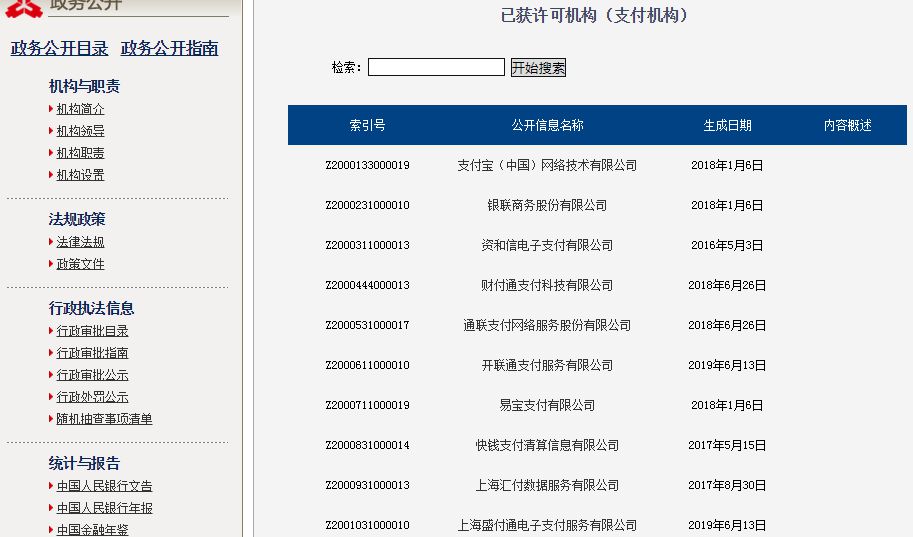Click date 2018年6月26日 in 财付通 row
913x537 pixels.
[x=727, y=285]
